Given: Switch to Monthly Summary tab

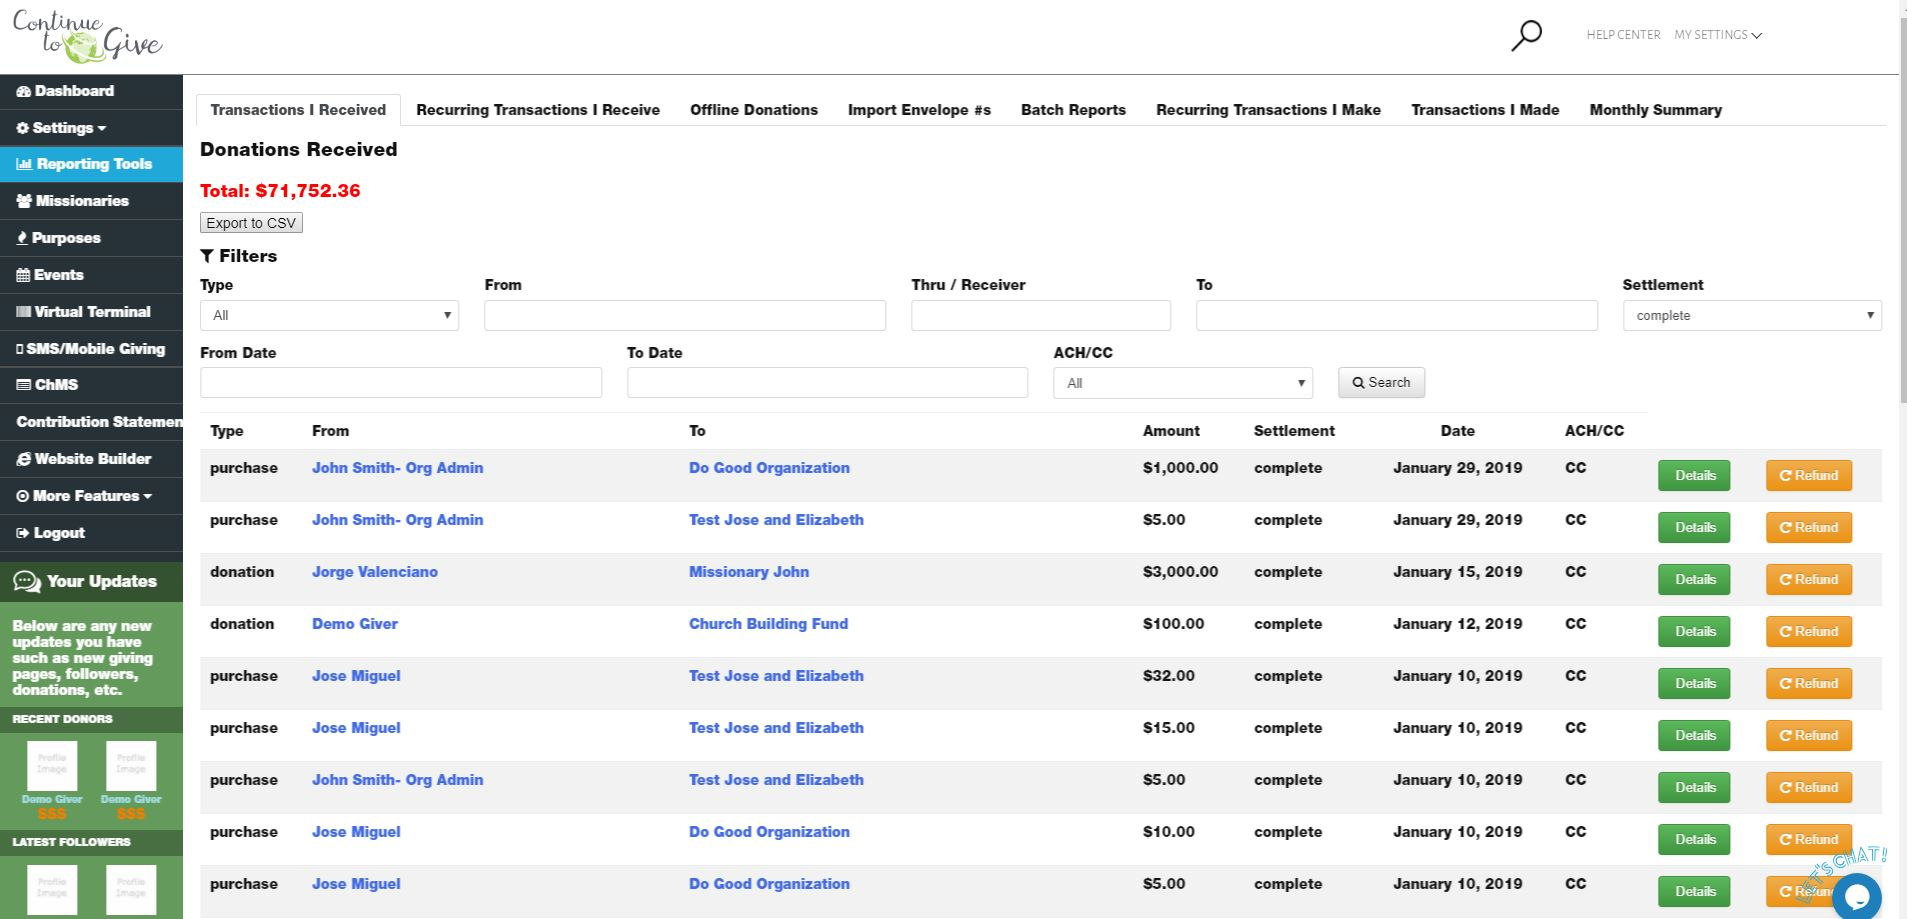Looking at the screenshot, I should 1655,110.
